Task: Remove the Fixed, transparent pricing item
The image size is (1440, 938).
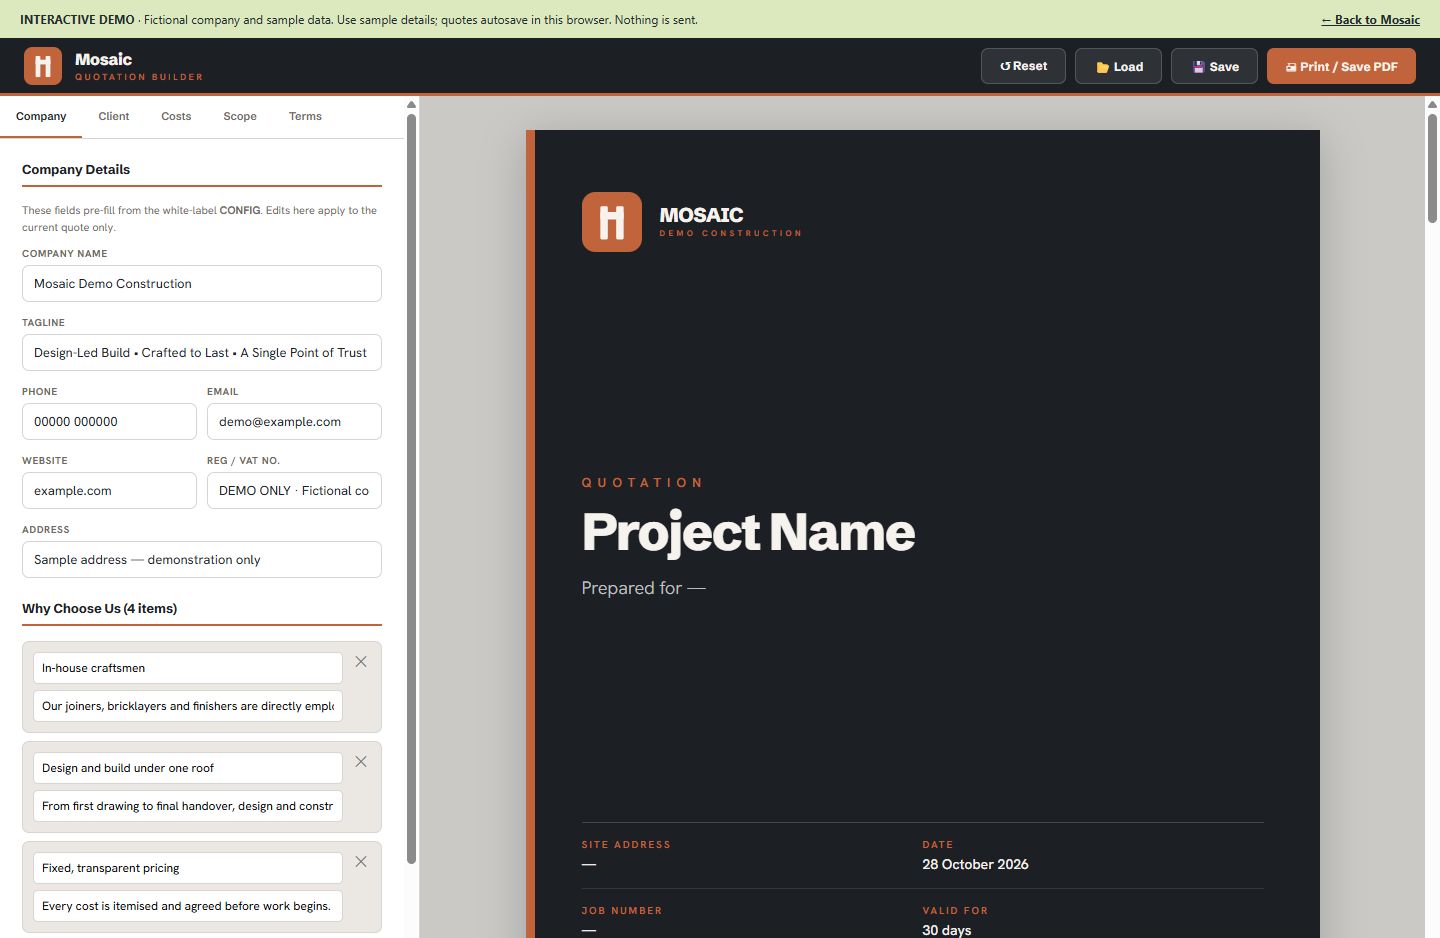Action: (361, 862)
